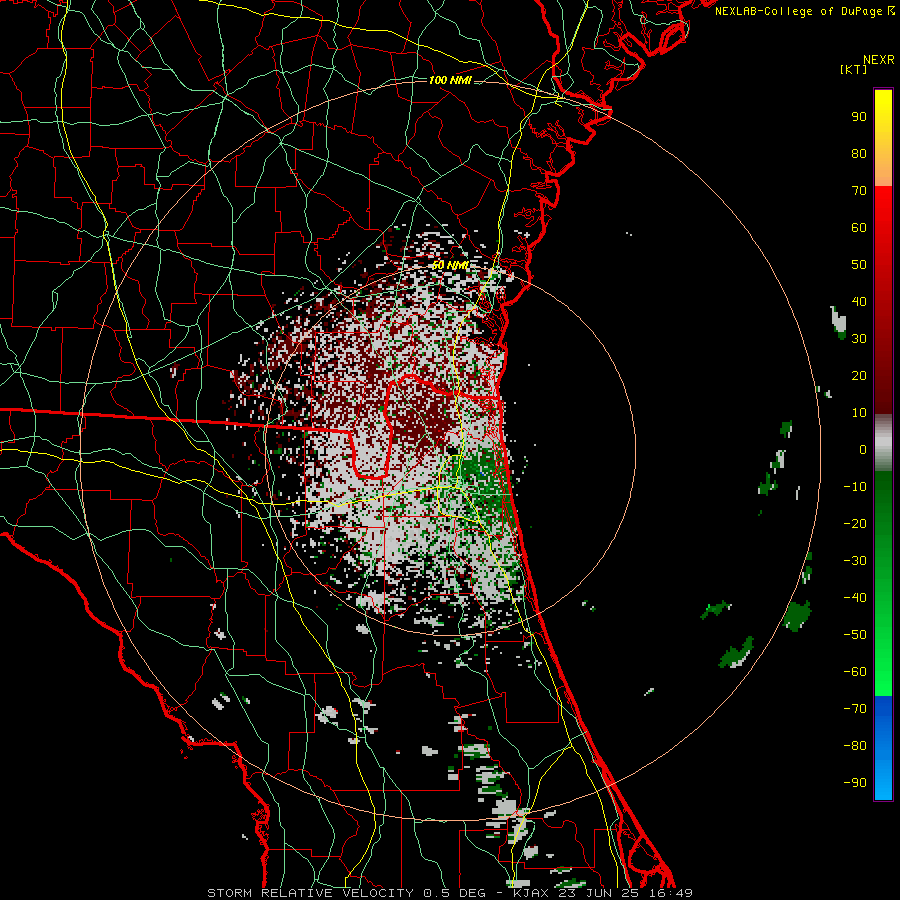Click the "50" scale value
Screen dimensions: 900x900
[859, 265]
